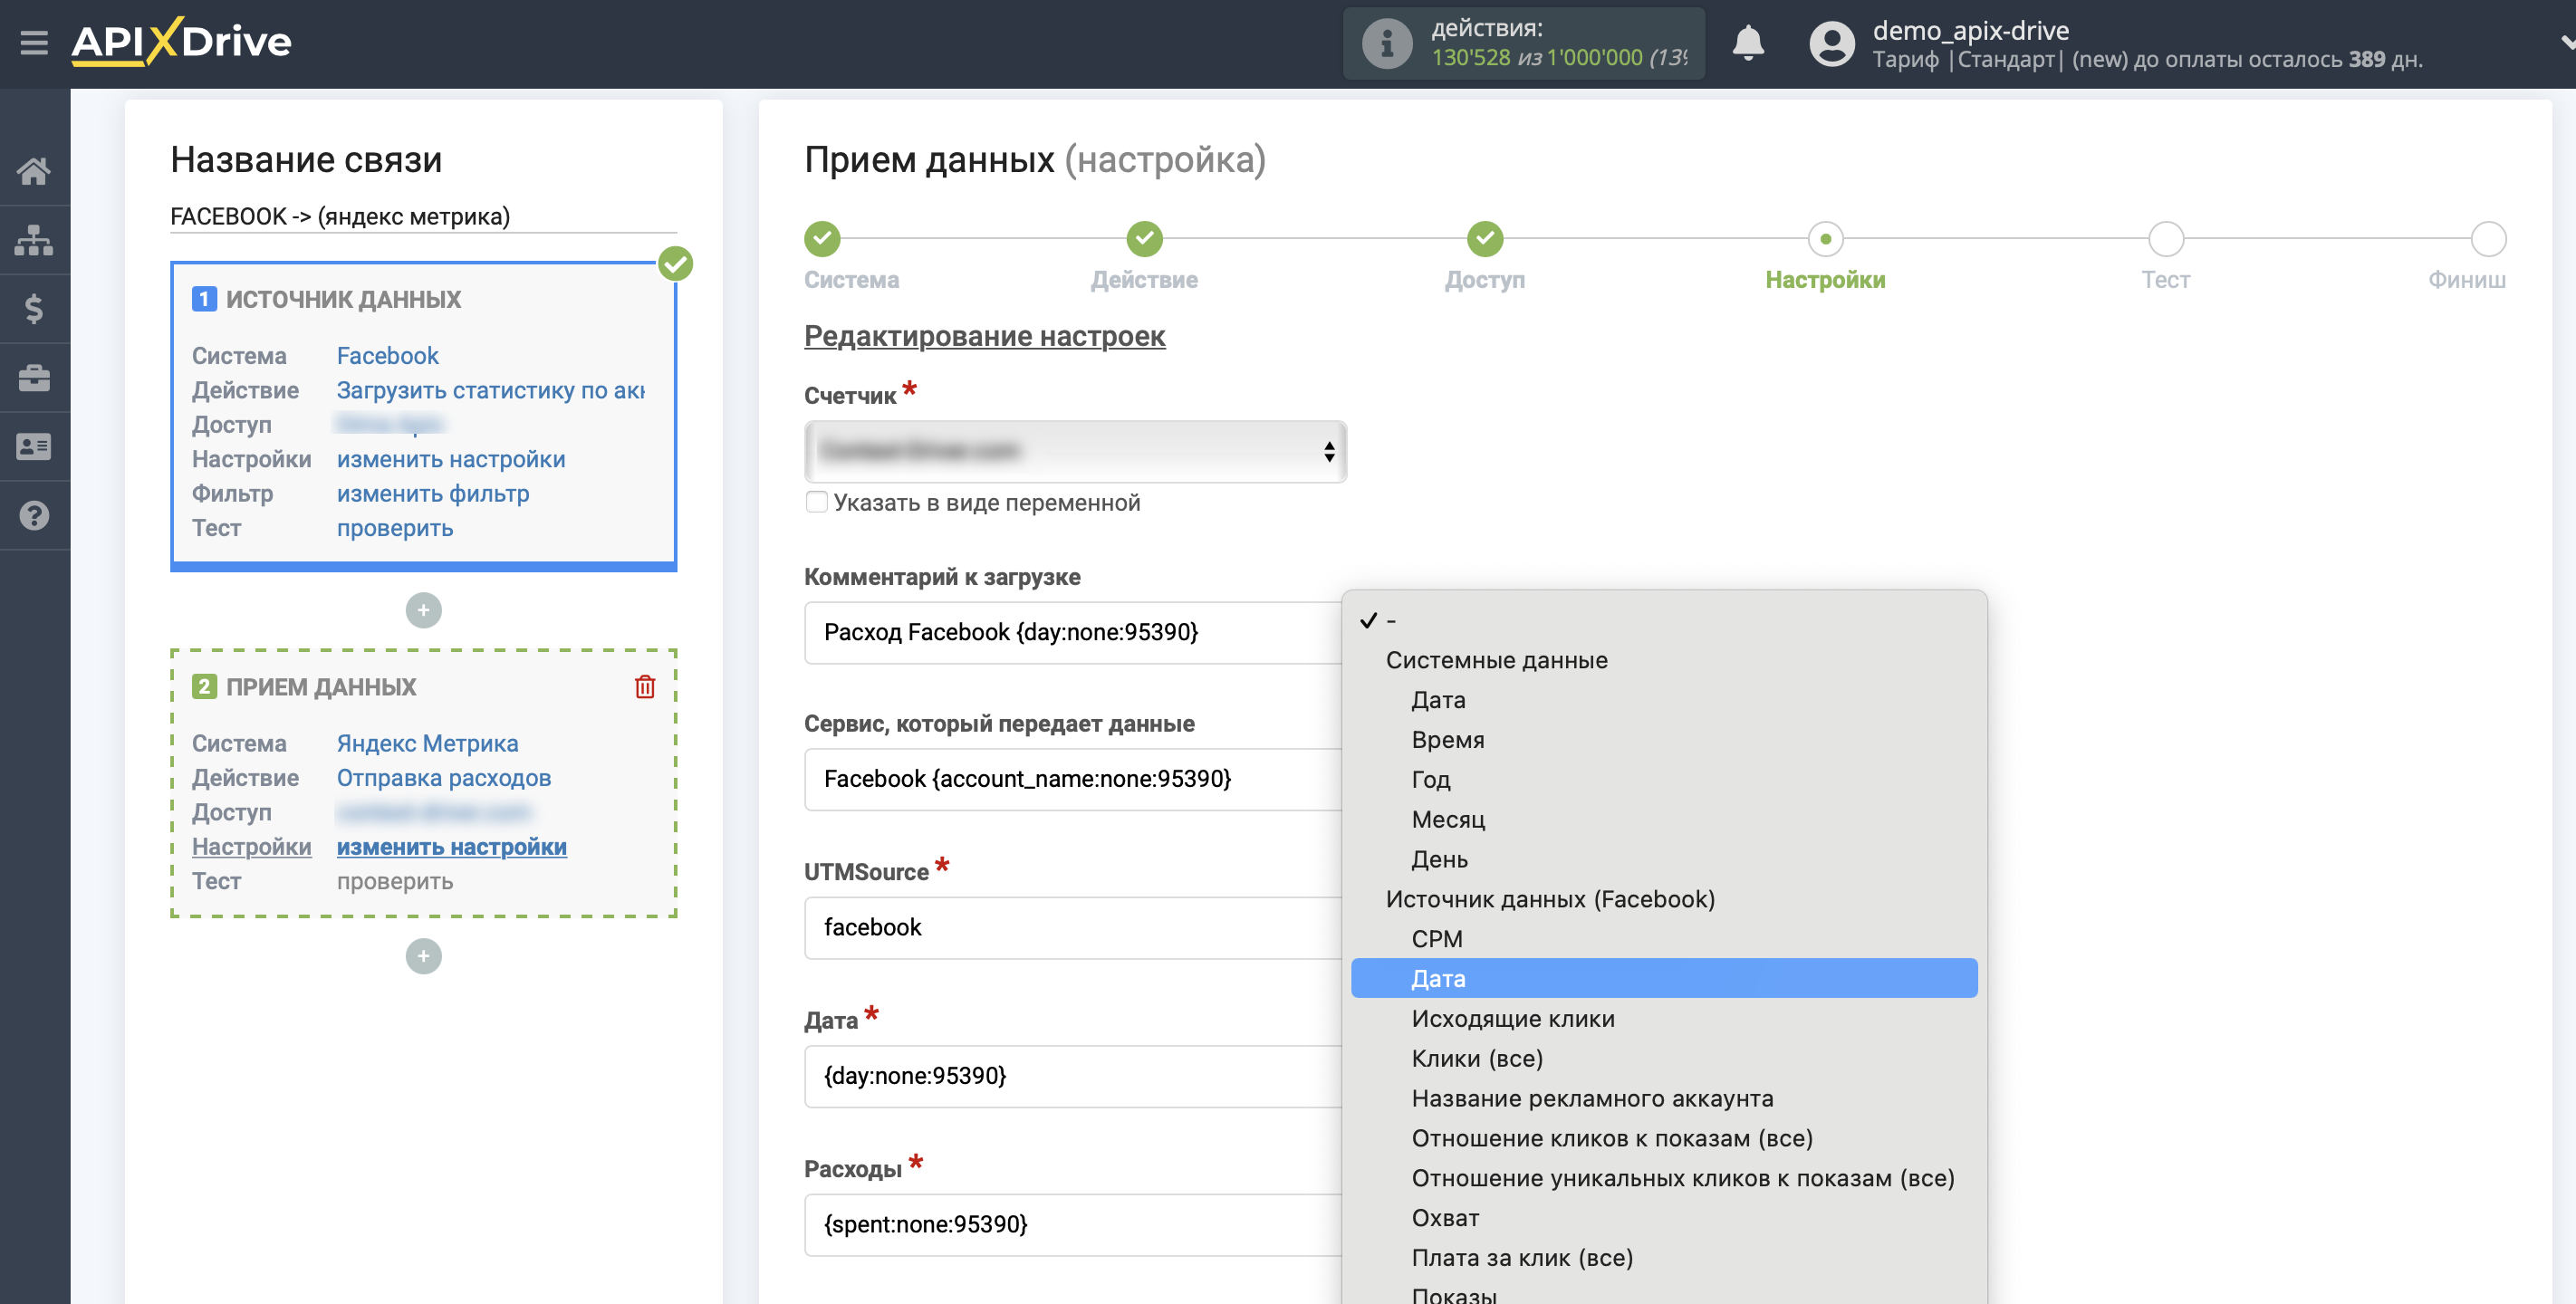Go to the Доступ step circle
Image resolution: width=2576 pixels, height=1304 pixels.
[x=1485, y=238]
